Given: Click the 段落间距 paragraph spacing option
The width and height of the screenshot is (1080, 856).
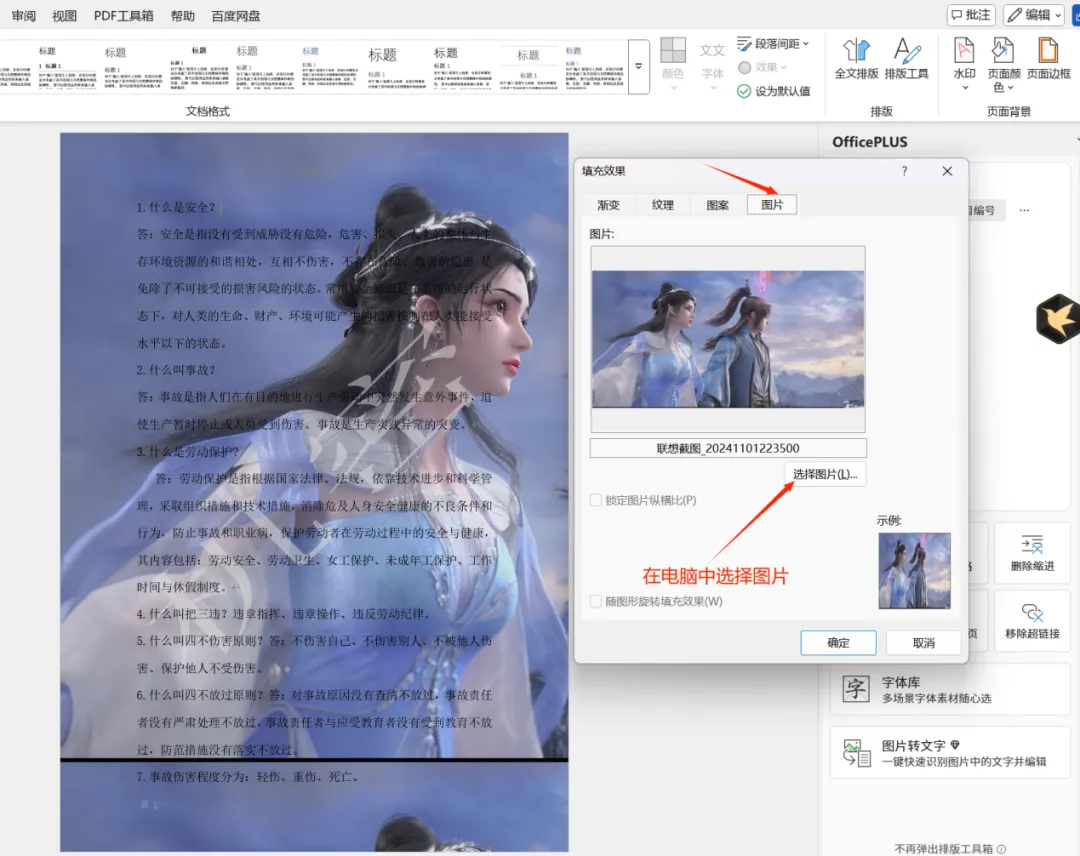Looking at the screenshot, I should tap(773, 43).
